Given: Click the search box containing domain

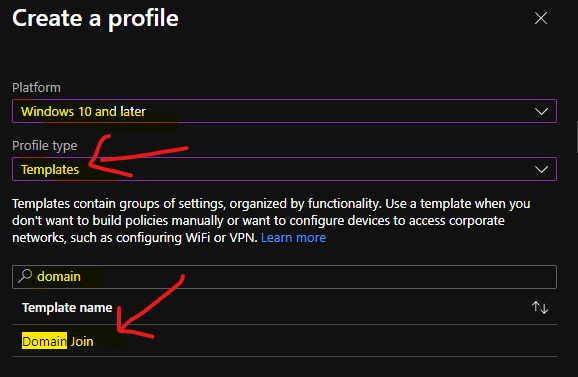Looking at the screenshot, I should pos(284,277).
